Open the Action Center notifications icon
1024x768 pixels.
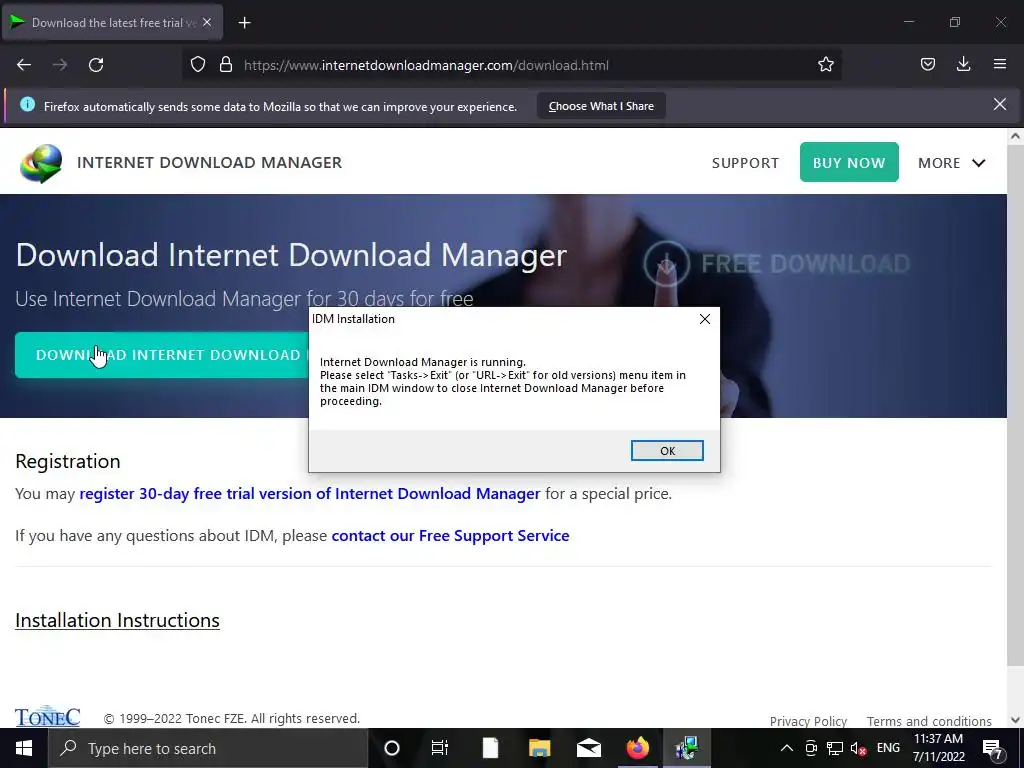[993, 748]
